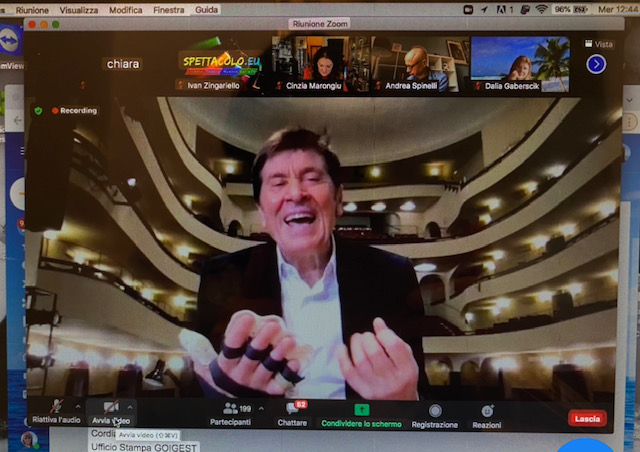Select Andrea Spinelli's video thumbnail
640x452 pixels.
coord(420,64)
